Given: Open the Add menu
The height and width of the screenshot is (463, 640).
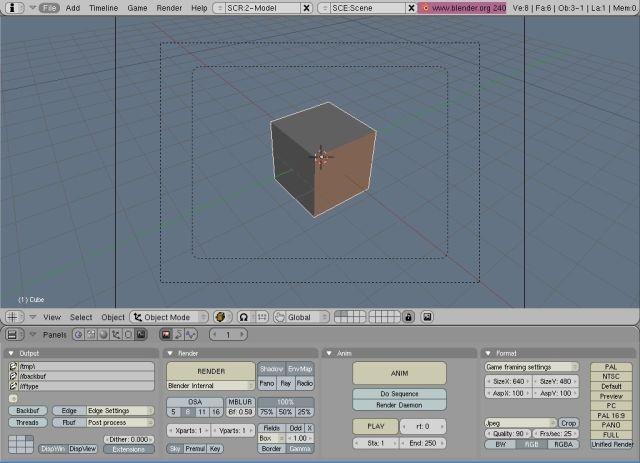Looking at the screenshot, I should coord(73,8).
